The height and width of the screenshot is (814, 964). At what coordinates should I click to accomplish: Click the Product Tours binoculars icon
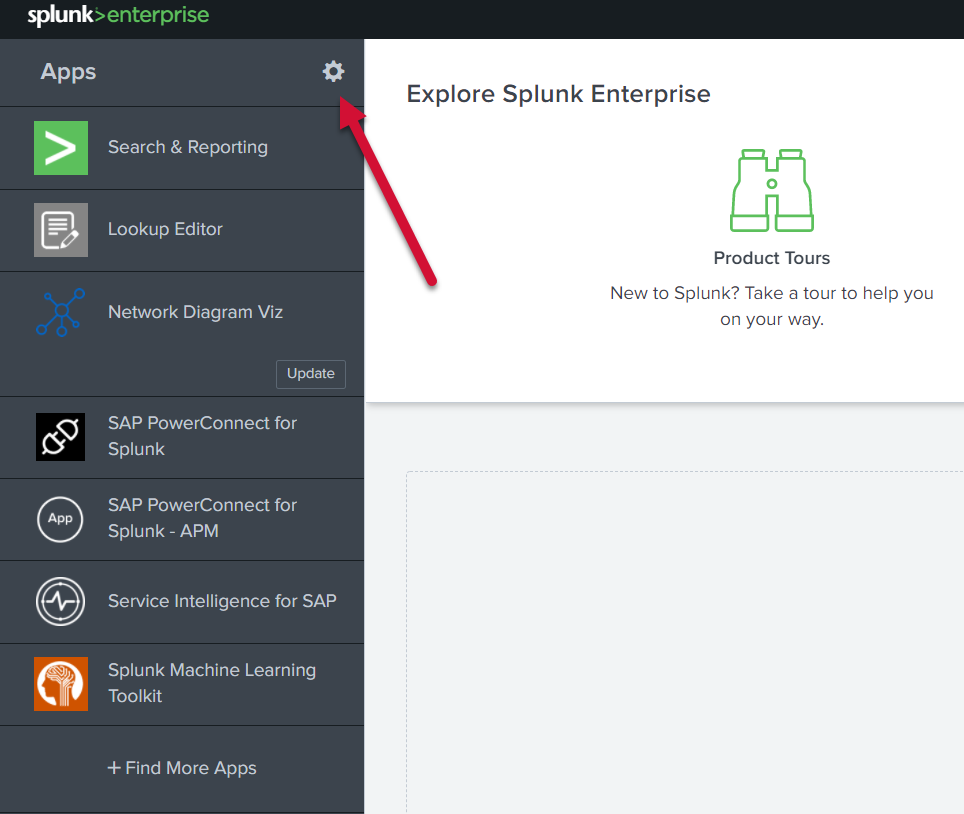pos(771,190)
